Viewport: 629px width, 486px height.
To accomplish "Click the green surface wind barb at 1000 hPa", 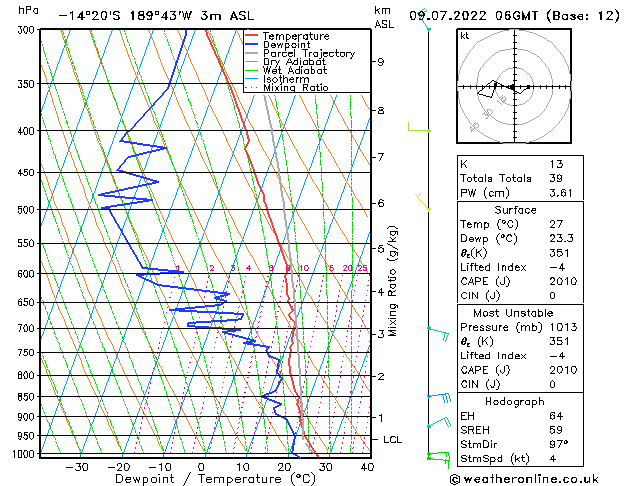I will tap(438, 458).
